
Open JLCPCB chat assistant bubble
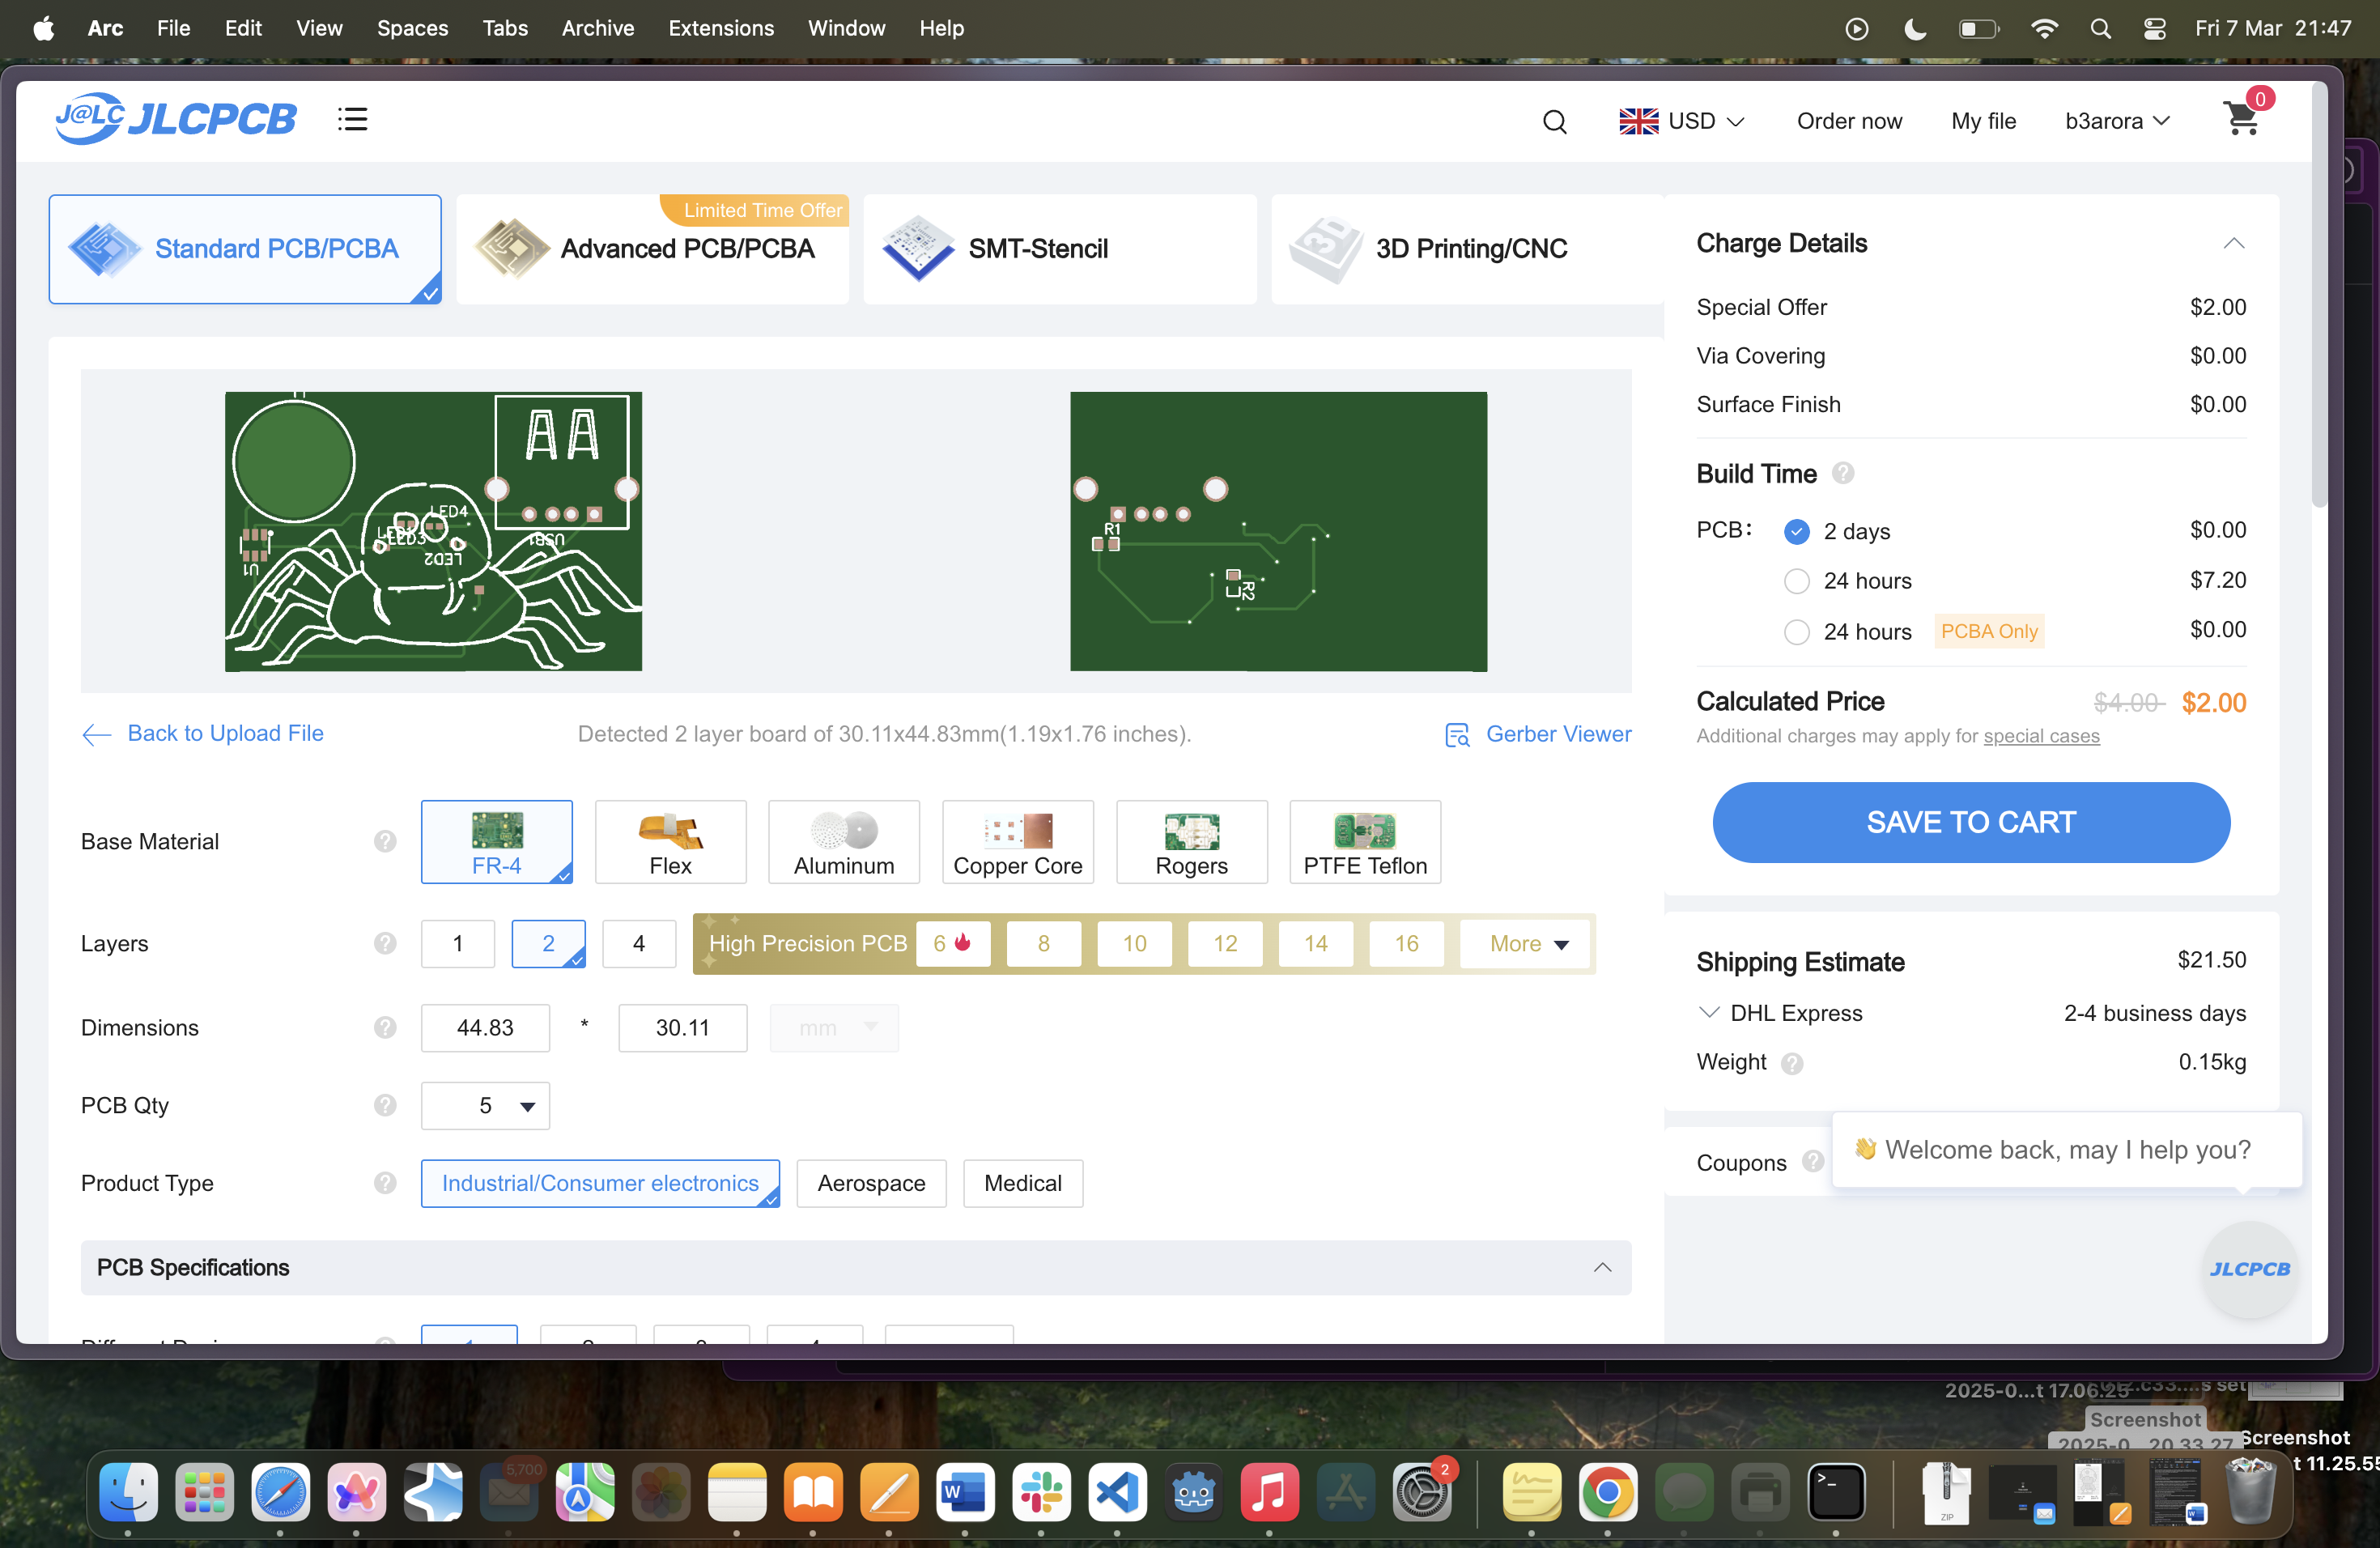(x=2248, y=1268)
